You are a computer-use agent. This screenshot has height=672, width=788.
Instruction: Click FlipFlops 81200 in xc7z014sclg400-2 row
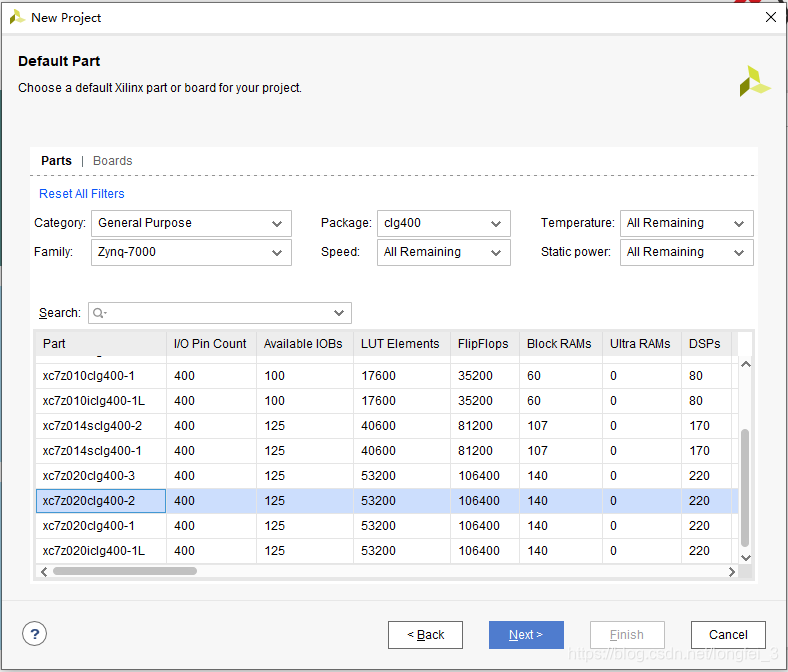(475, 426)
